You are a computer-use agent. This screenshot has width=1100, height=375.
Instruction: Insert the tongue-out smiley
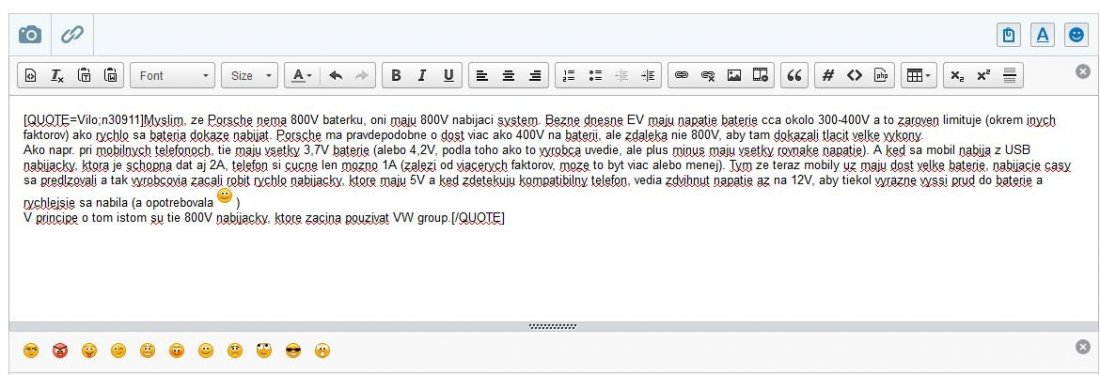point(89,350)
